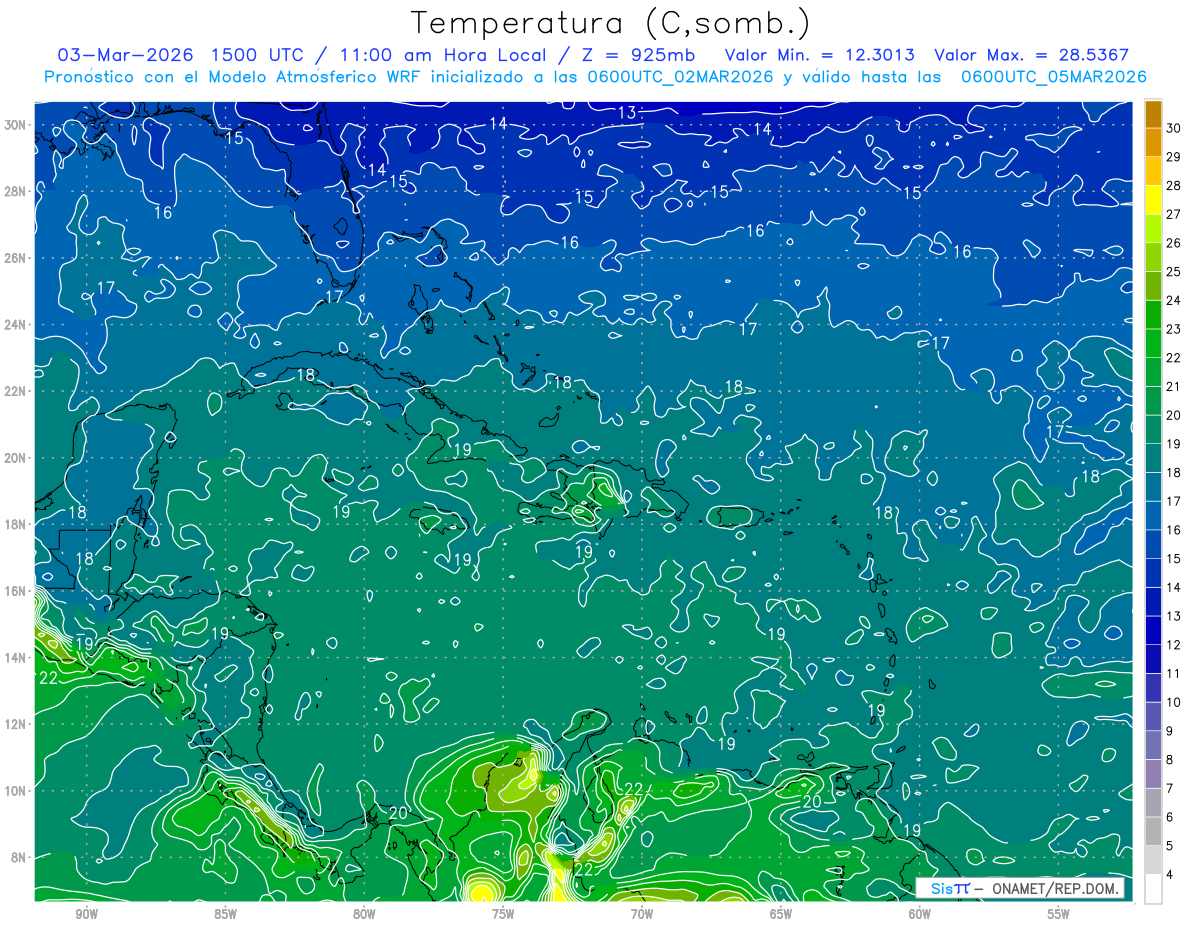Click the color scale label 25
Screen dimensions: 1200x927
pos(1174,271)
